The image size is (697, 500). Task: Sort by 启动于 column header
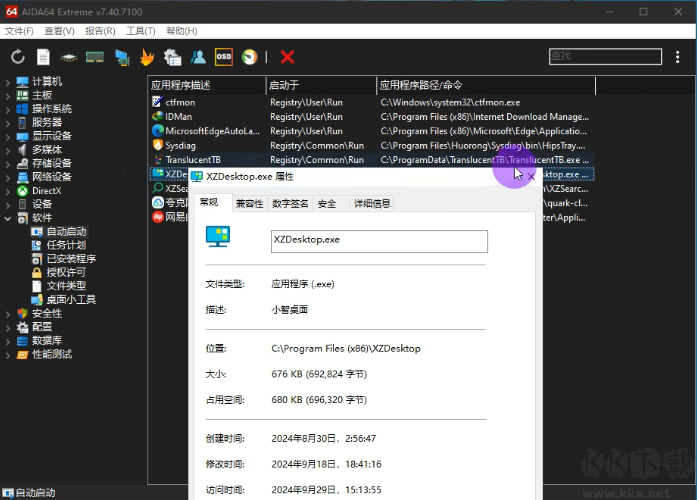tap(321, 85)
